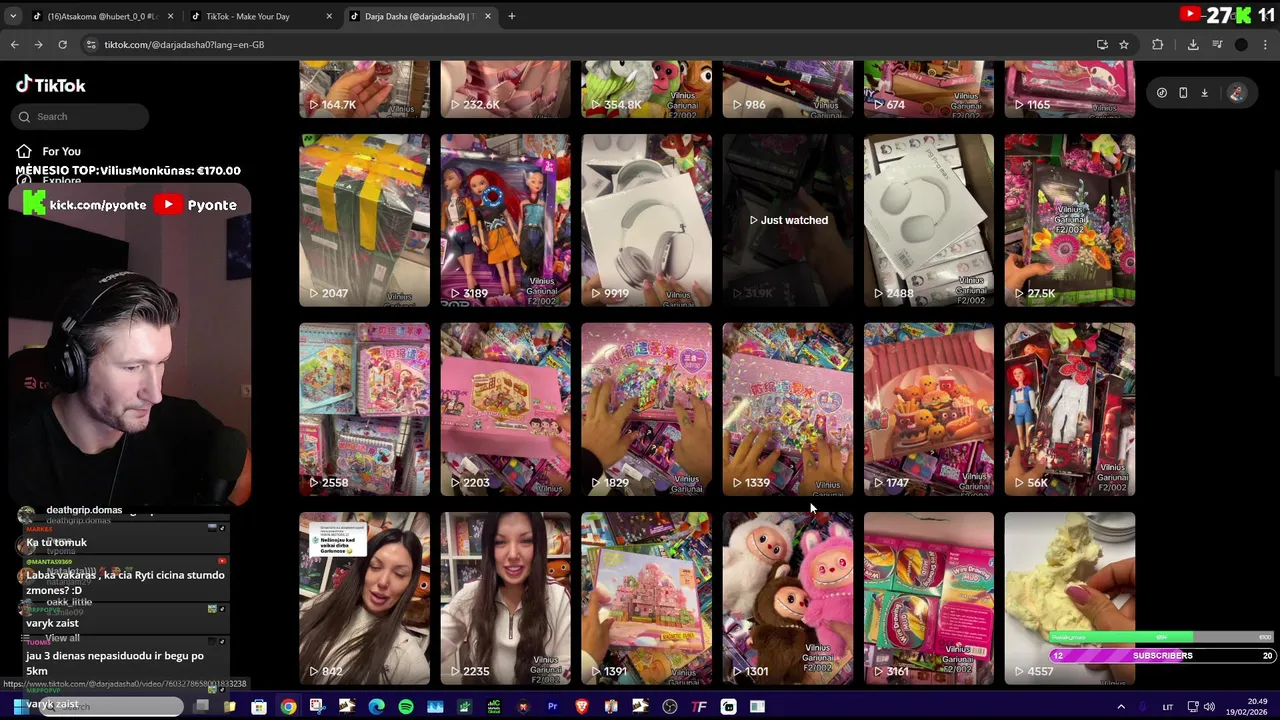
Task: Open the video with 232.6K views
Action: tap(505, 89)
